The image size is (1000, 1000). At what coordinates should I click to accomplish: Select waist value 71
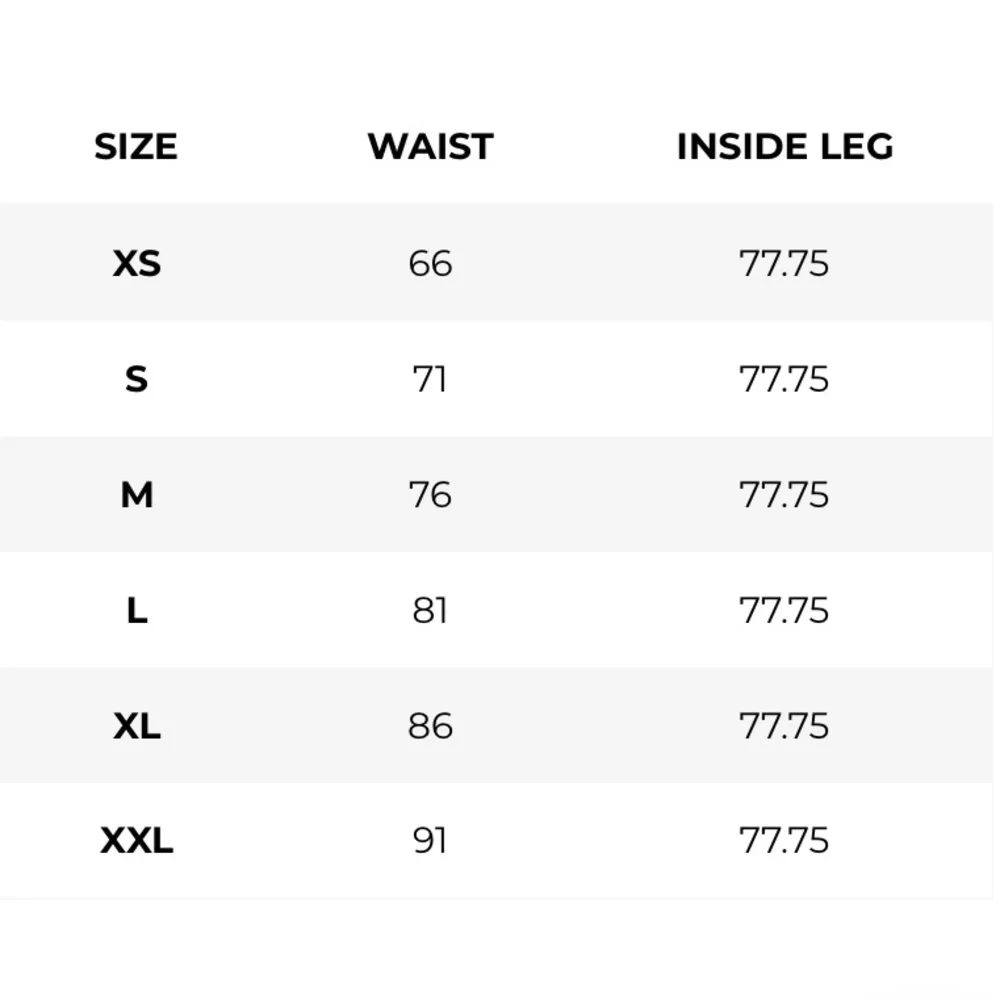[x=430, y=380]
